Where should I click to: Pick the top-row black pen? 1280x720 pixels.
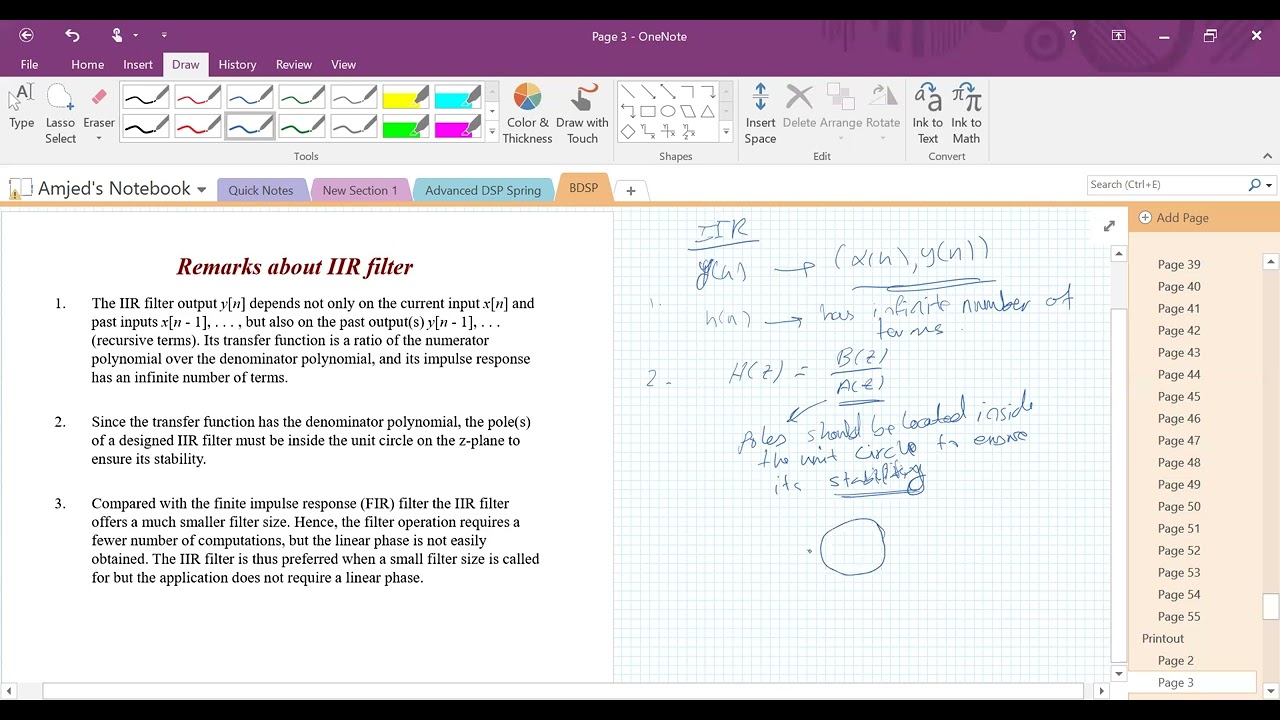(x=146, y=96)
